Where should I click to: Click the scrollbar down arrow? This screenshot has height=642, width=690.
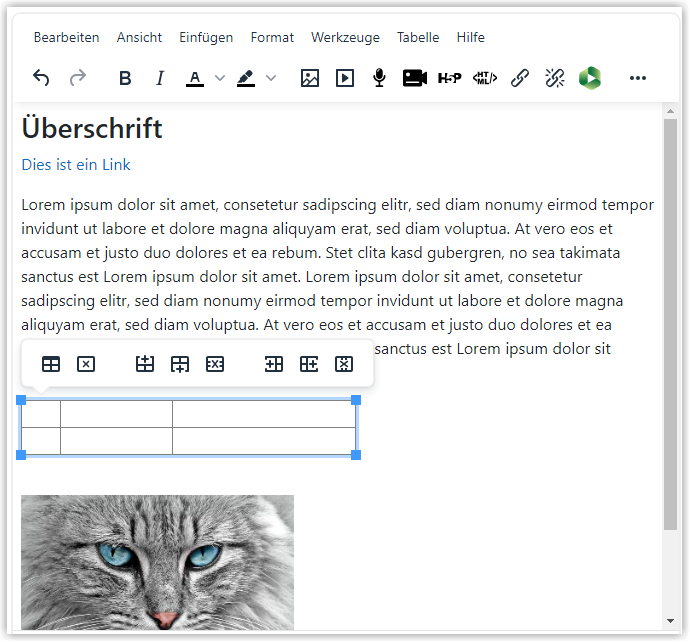tap(671, 621)
